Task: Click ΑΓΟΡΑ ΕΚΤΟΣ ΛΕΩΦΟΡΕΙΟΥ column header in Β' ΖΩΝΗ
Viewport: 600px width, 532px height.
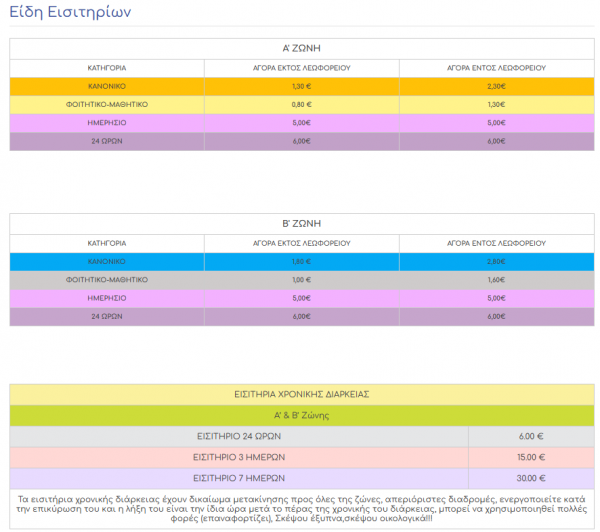Action: tap(302, 243)
